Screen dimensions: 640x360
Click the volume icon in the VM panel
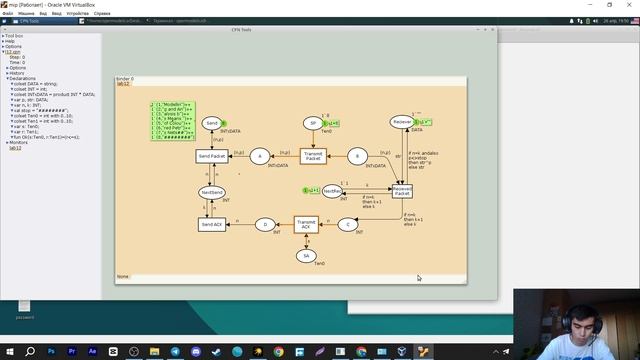tap(596, 21)
